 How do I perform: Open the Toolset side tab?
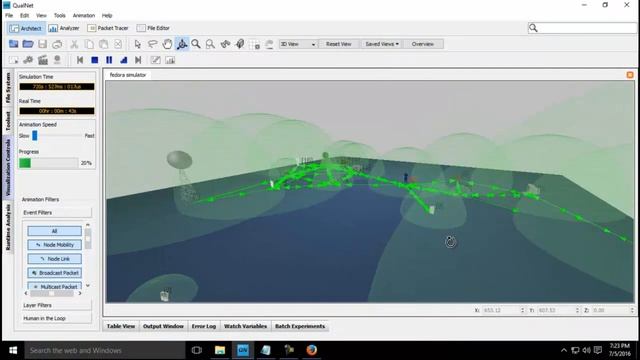(x=8, y=121)
